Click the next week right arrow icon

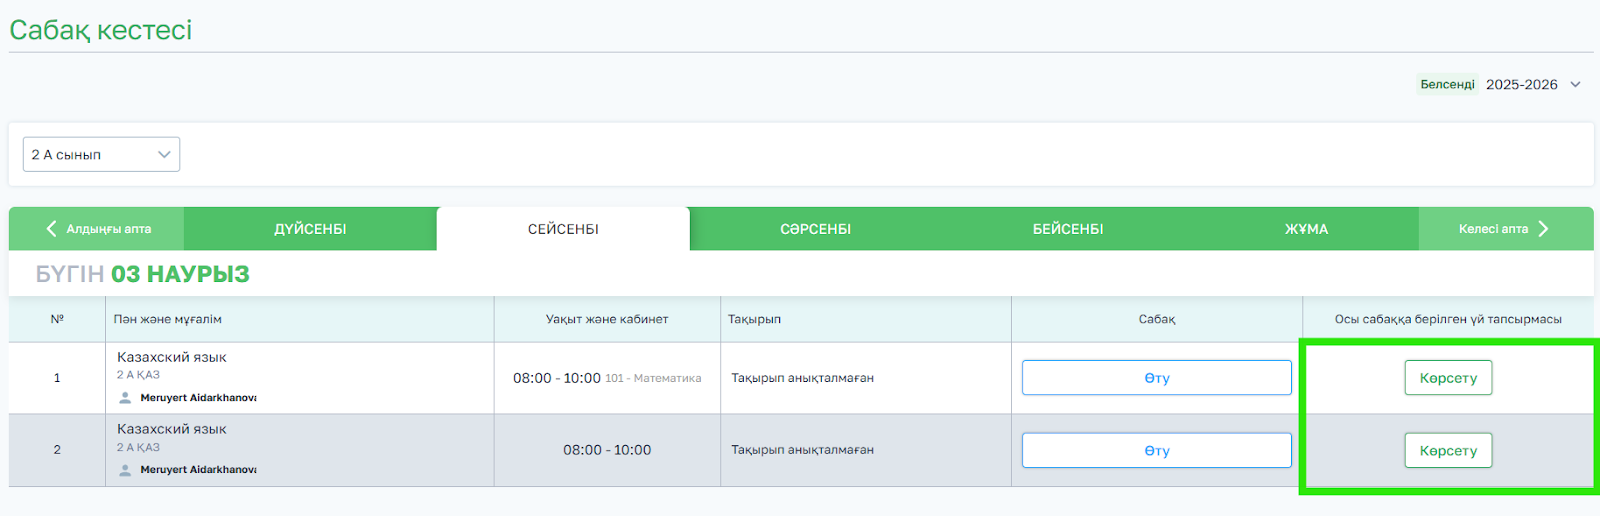[1543, 229]
